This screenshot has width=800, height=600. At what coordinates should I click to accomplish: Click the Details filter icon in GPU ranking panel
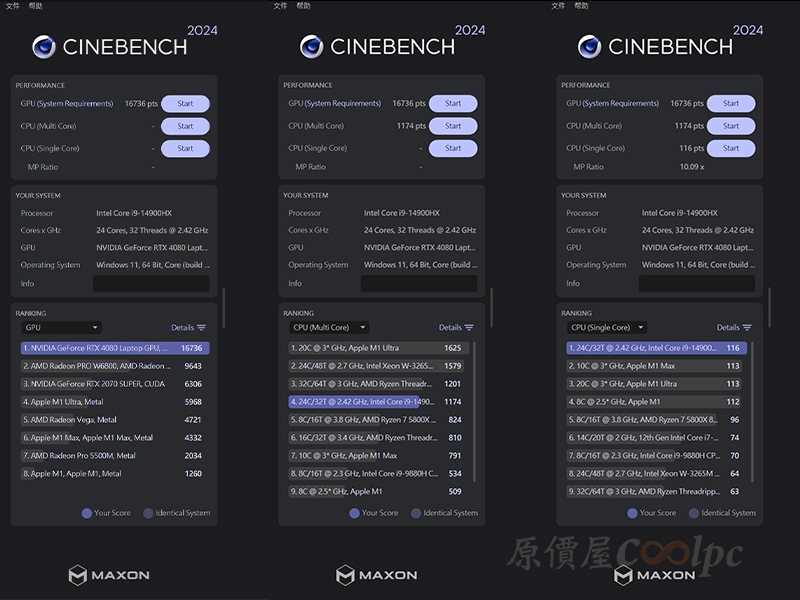coord(202,328)
